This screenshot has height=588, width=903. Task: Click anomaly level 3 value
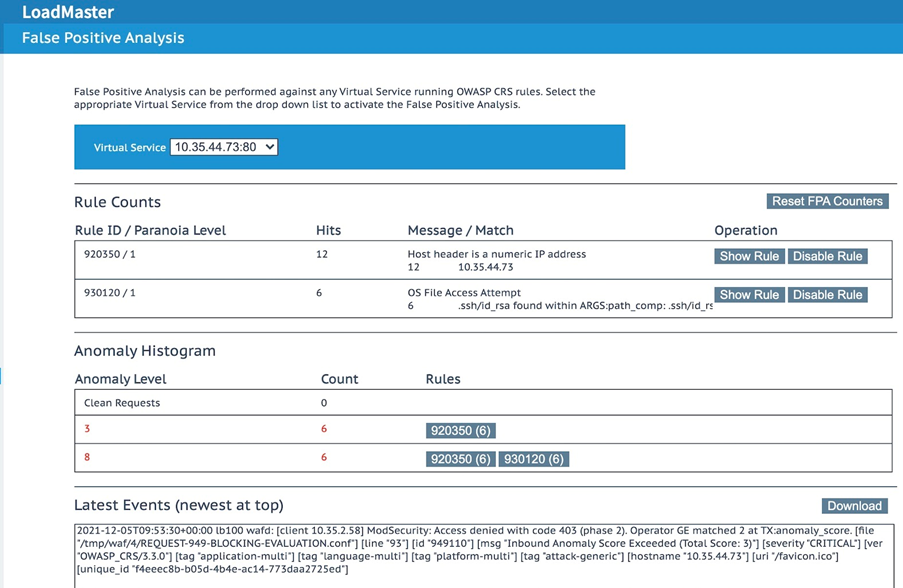(87, 428)
